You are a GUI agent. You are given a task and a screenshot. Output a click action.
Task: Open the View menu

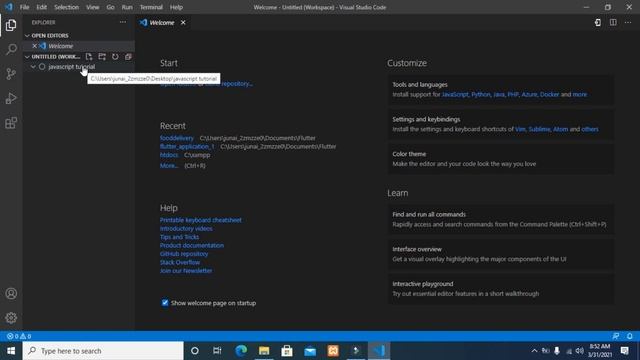pyautogui.click(x=92, y=7)
